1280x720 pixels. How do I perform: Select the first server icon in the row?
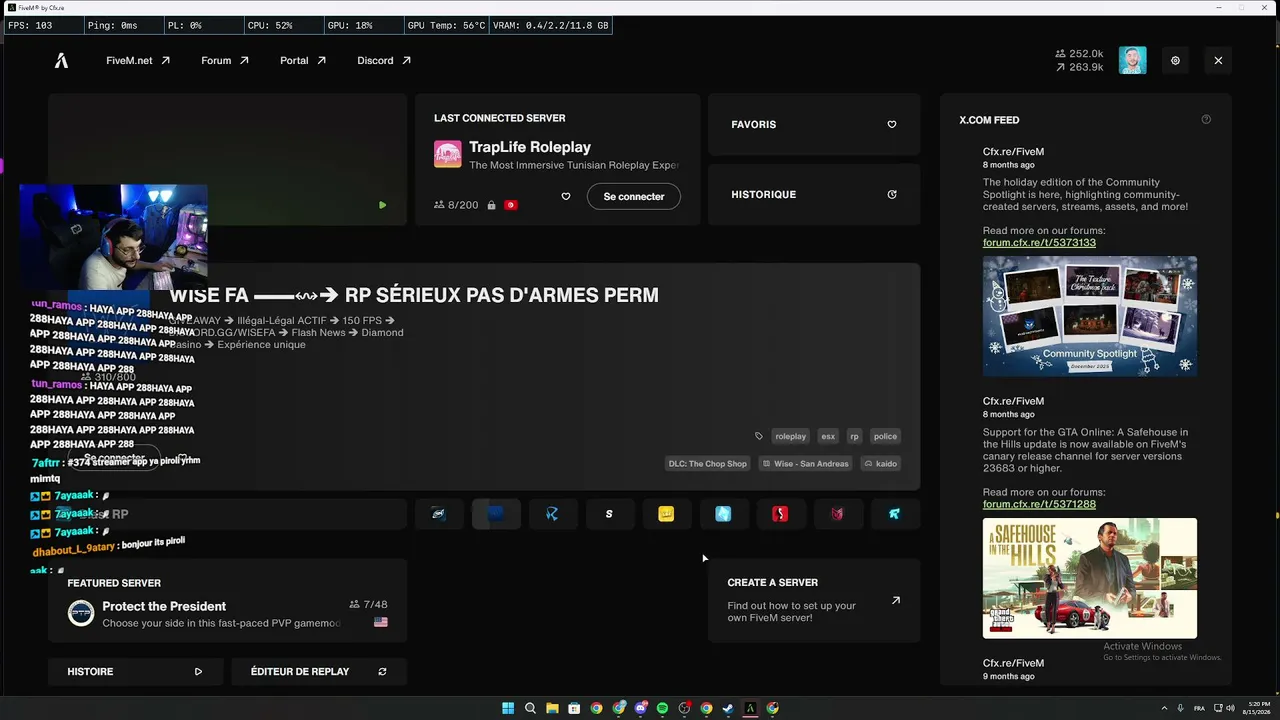coord(438,514)
